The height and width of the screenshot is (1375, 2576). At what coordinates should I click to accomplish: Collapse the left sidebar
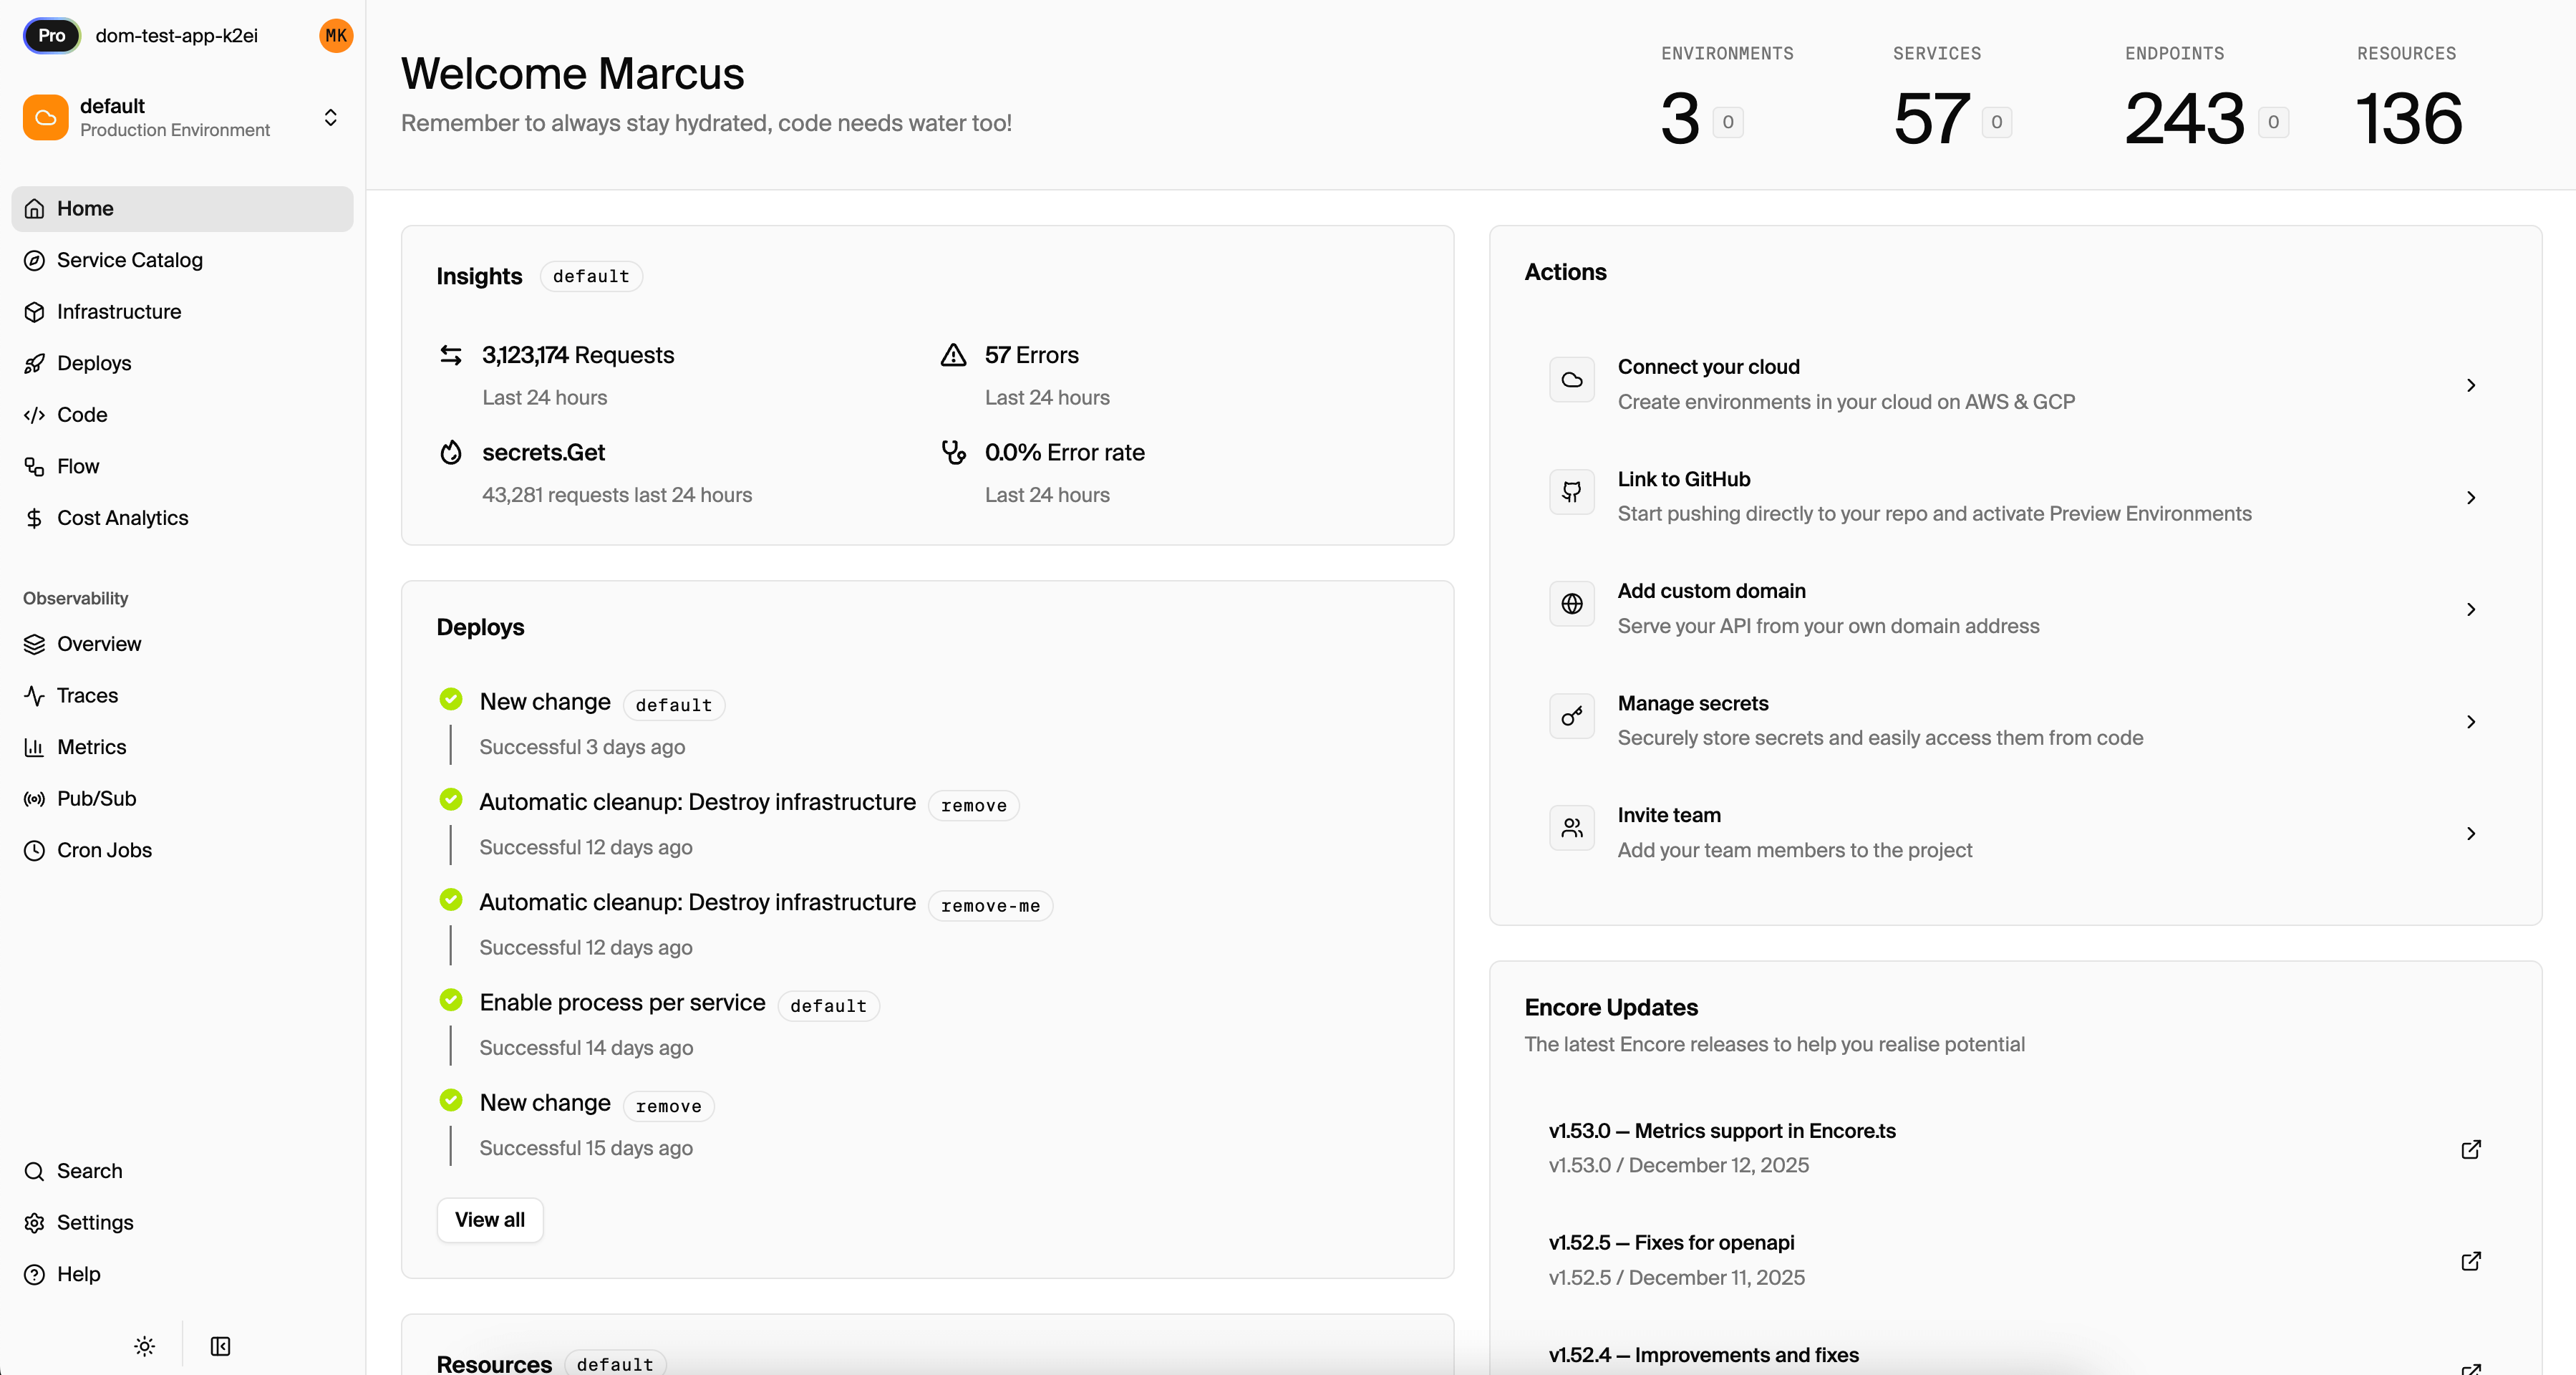pos(220,1345)
